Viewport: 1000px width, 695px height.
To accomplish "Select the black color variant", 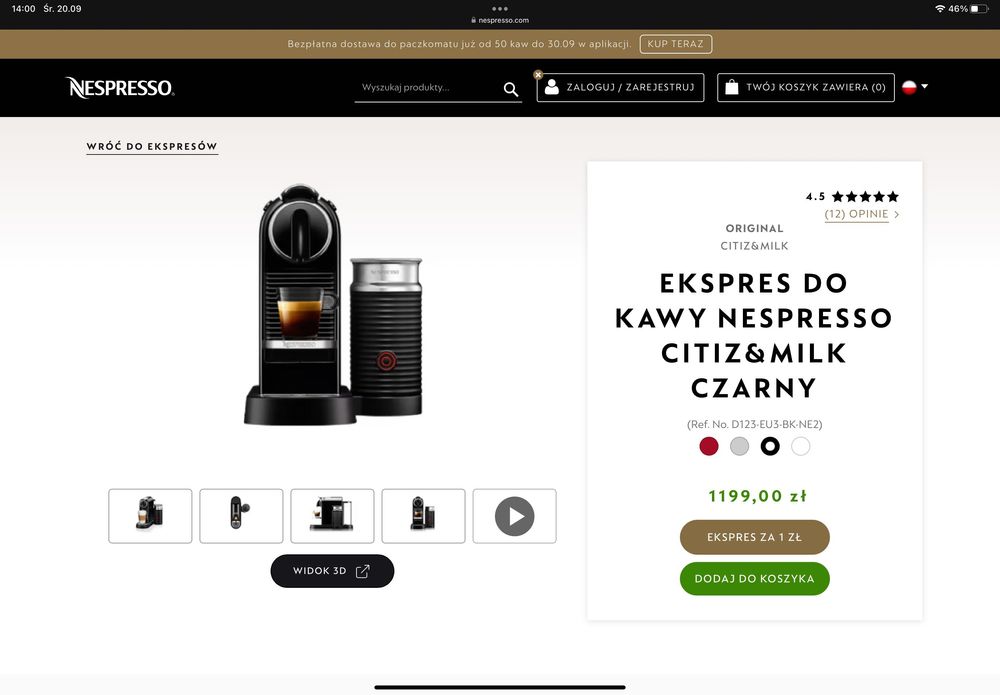I will click(770, 446).
